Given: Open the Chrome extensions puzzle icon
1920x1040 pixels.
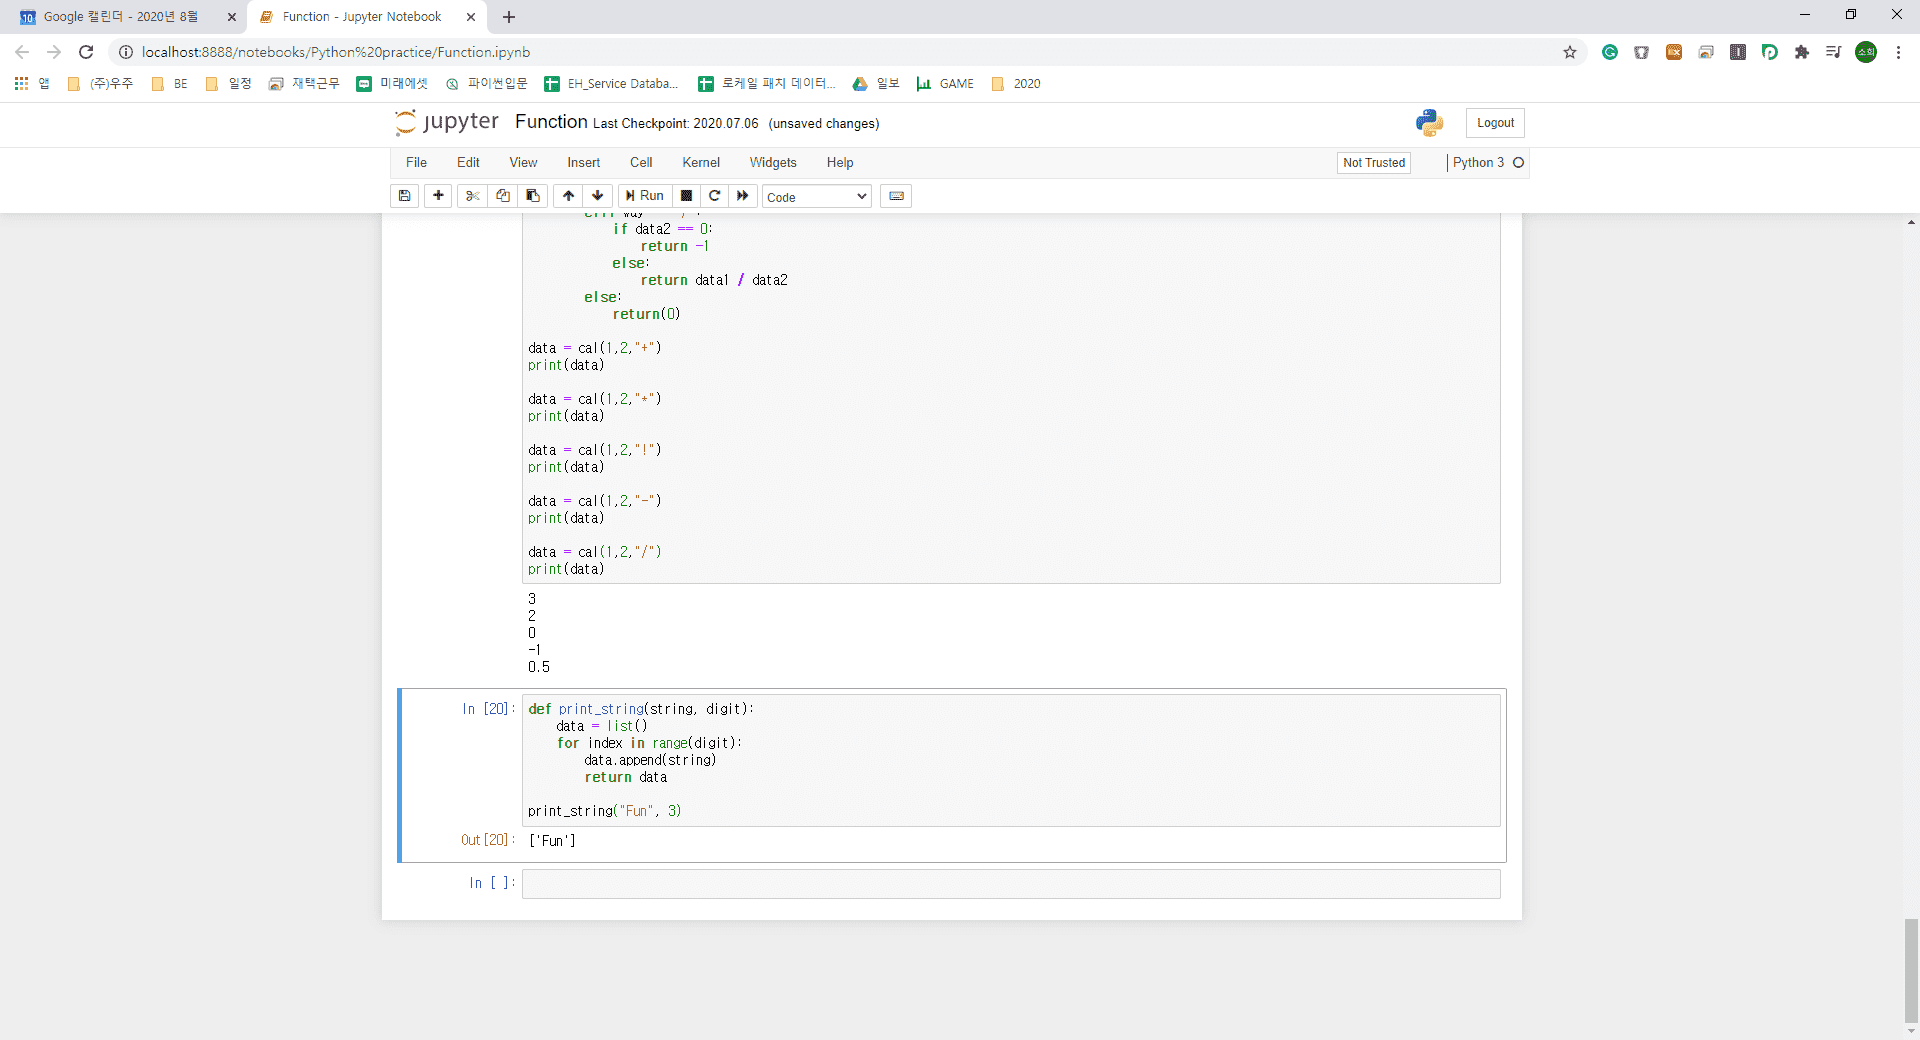Looking at the screenshot, I should 1802,52.
